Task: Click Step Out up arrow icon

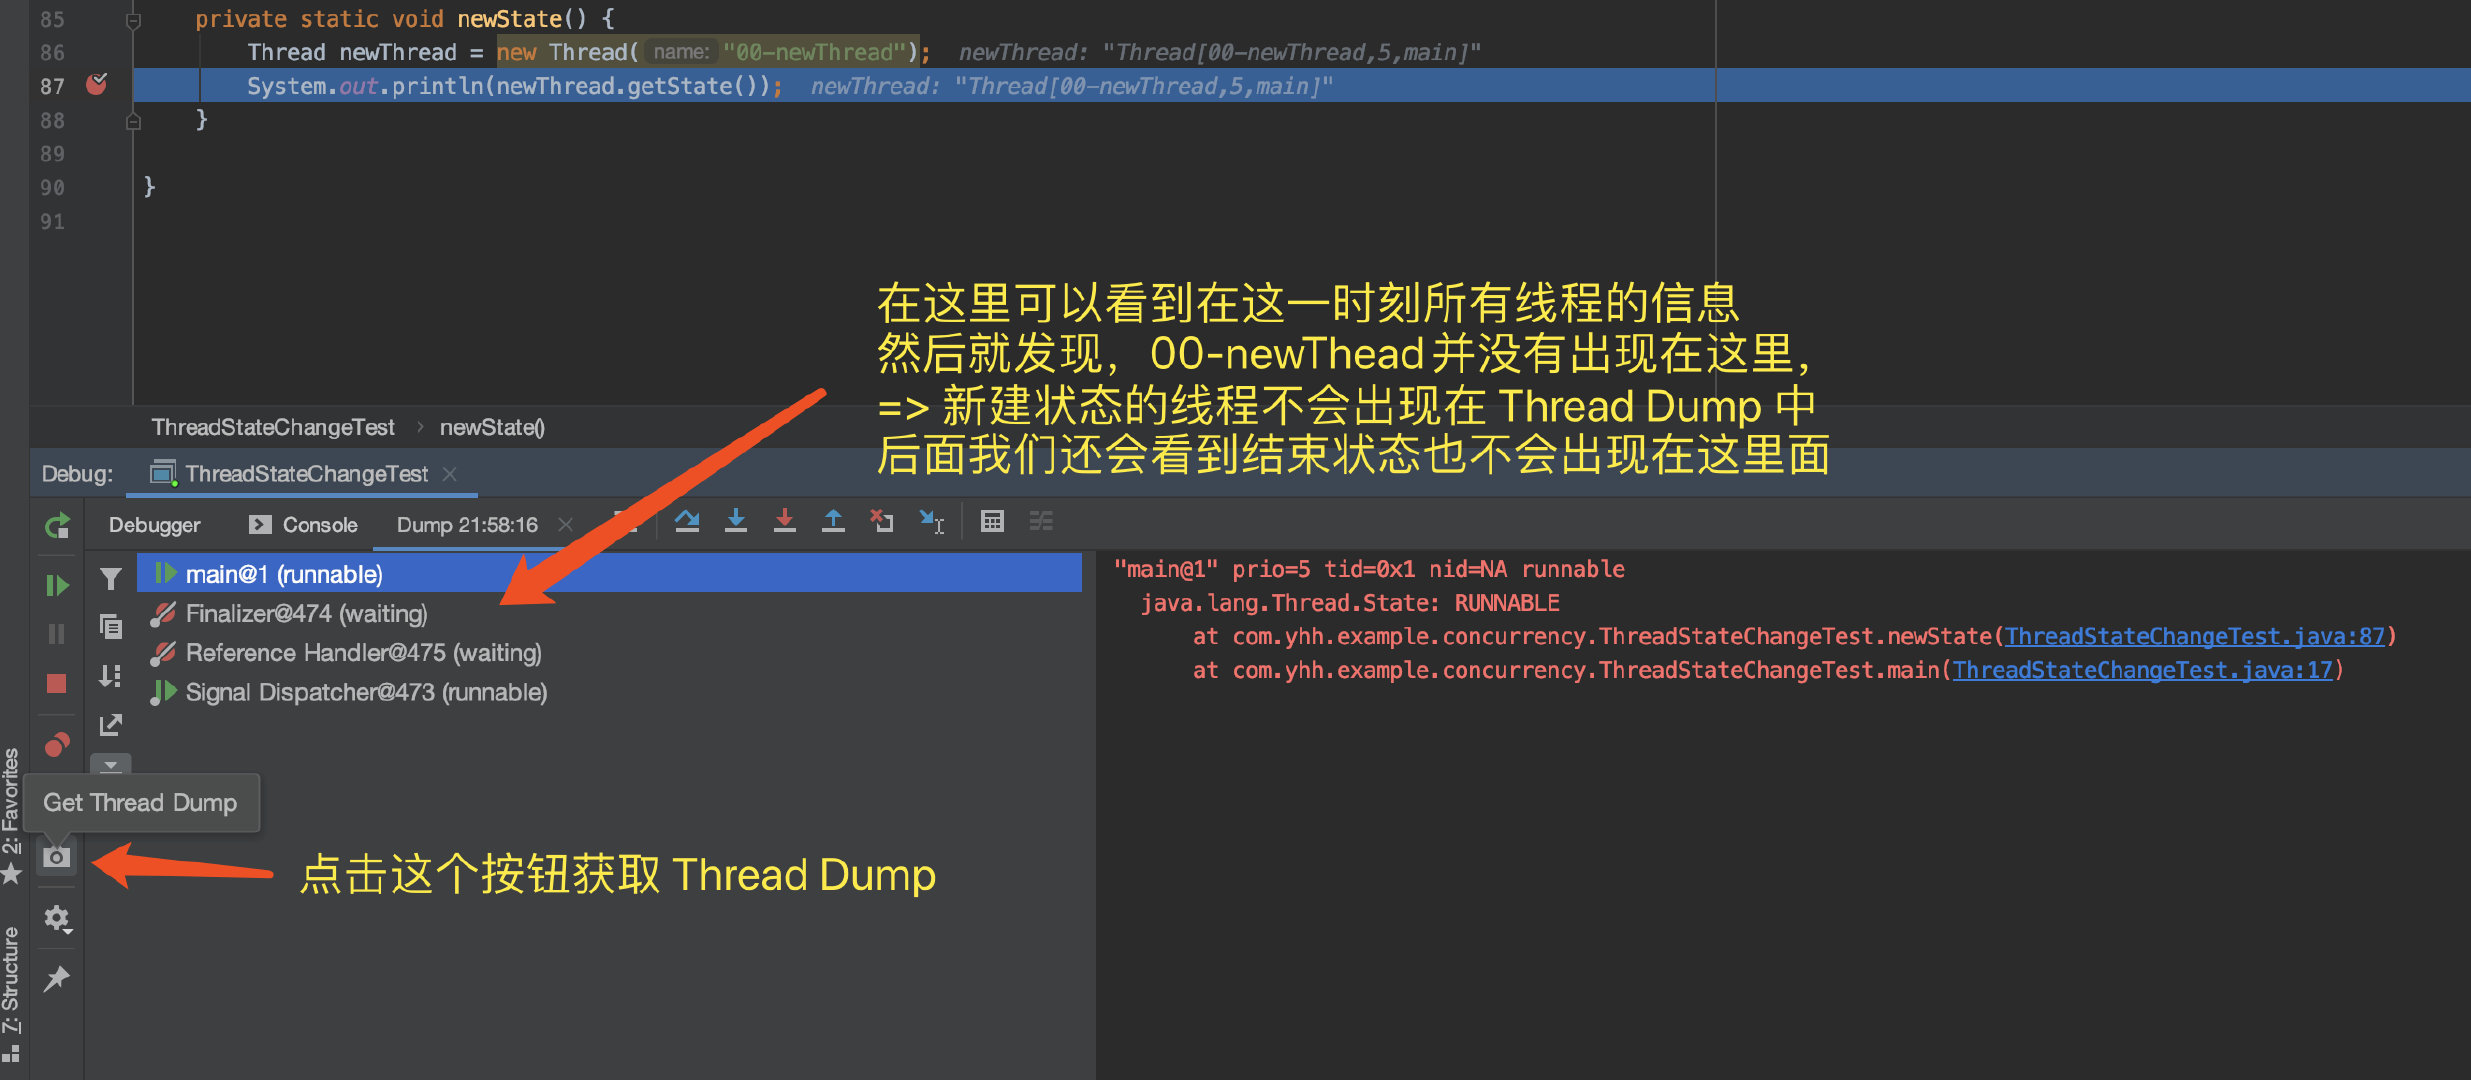Action: [833, 521]
